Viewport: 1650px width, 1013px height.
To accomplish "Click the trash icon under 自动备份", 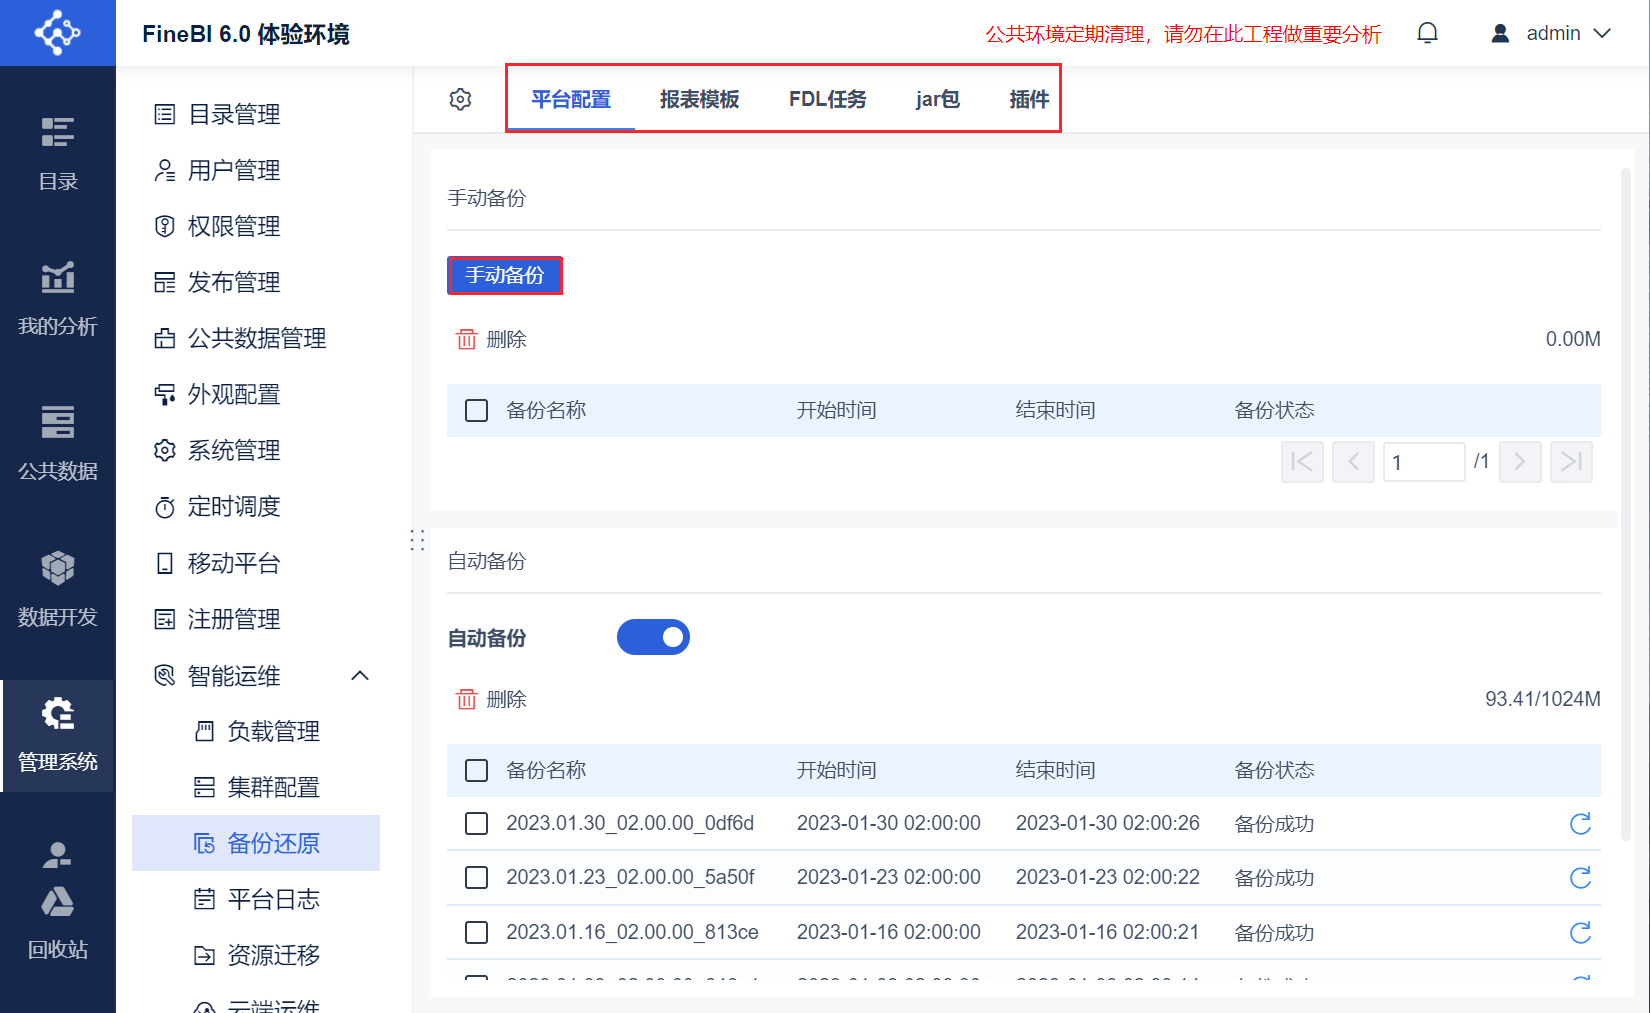I will (x=467, y=699).
